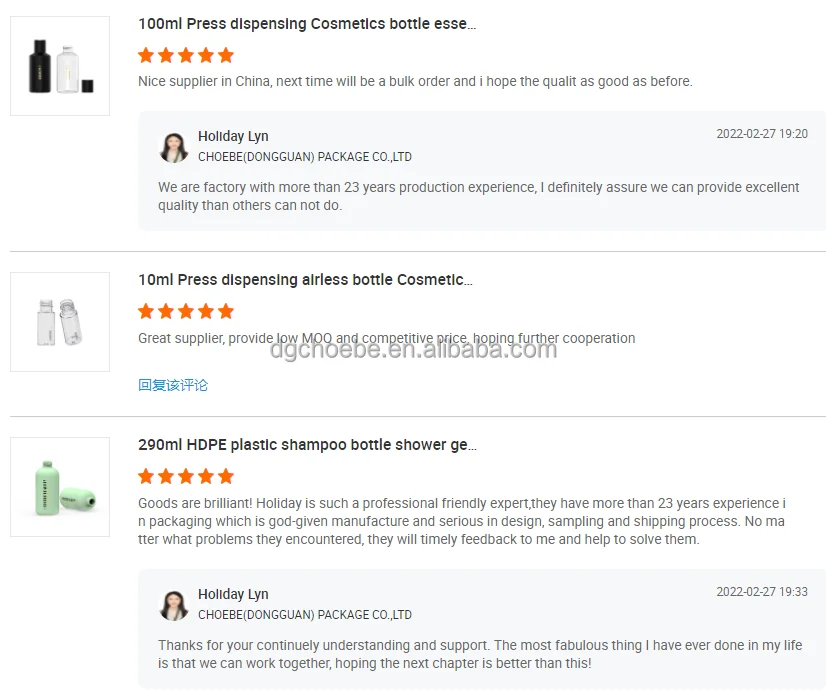Open the 100ml Press dispensing Cosmetics bottle title
Viewport: 826px width, 699px height.
pyautogui.click(x=307, y=24)
